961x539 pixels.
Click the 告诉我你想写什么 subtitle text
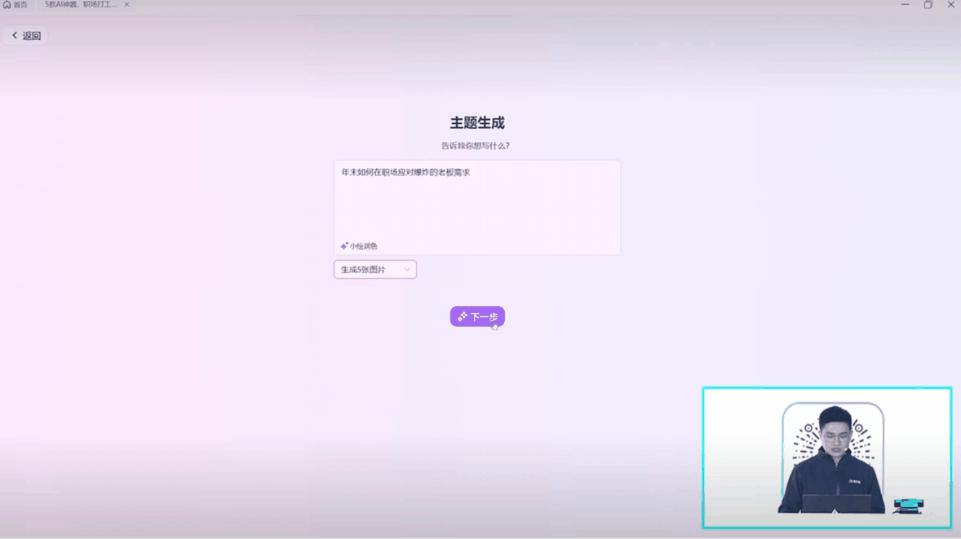coord(475,146)
